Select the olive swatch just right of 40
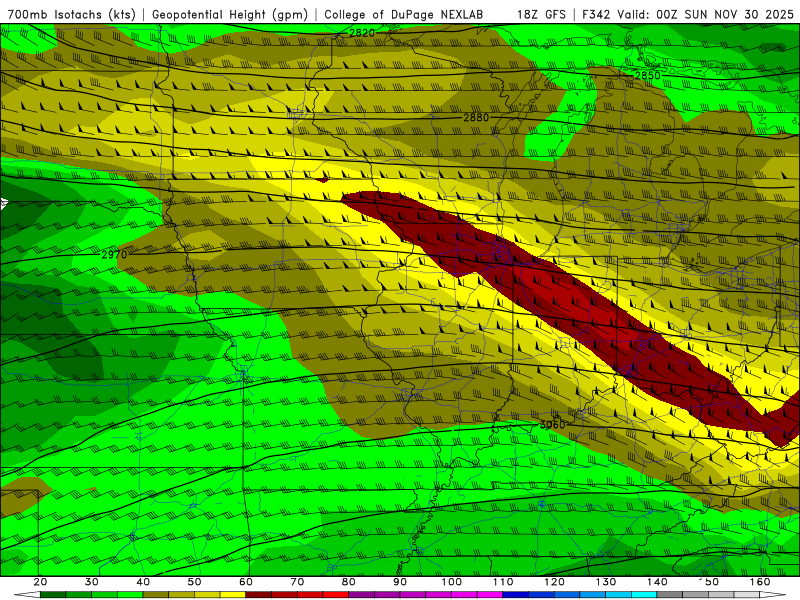Screen dimensions: 800x600 coord(156,595)
